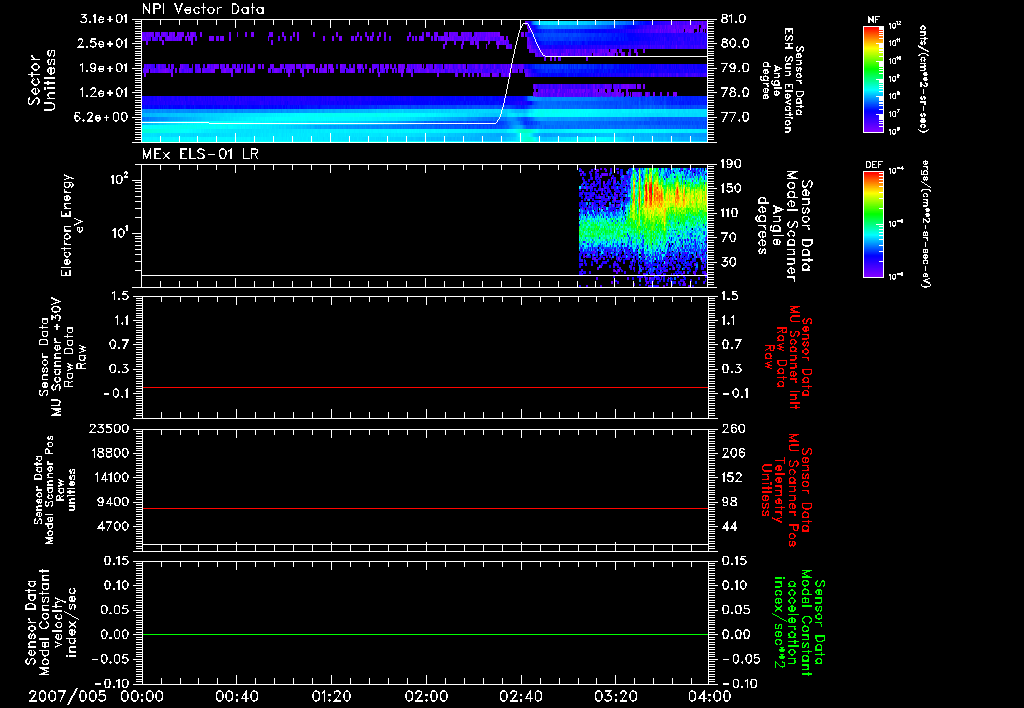Click the peak of white sun elevation curve
The height and width of the screenshot is (708, 1024).
(x=524, y=22)
